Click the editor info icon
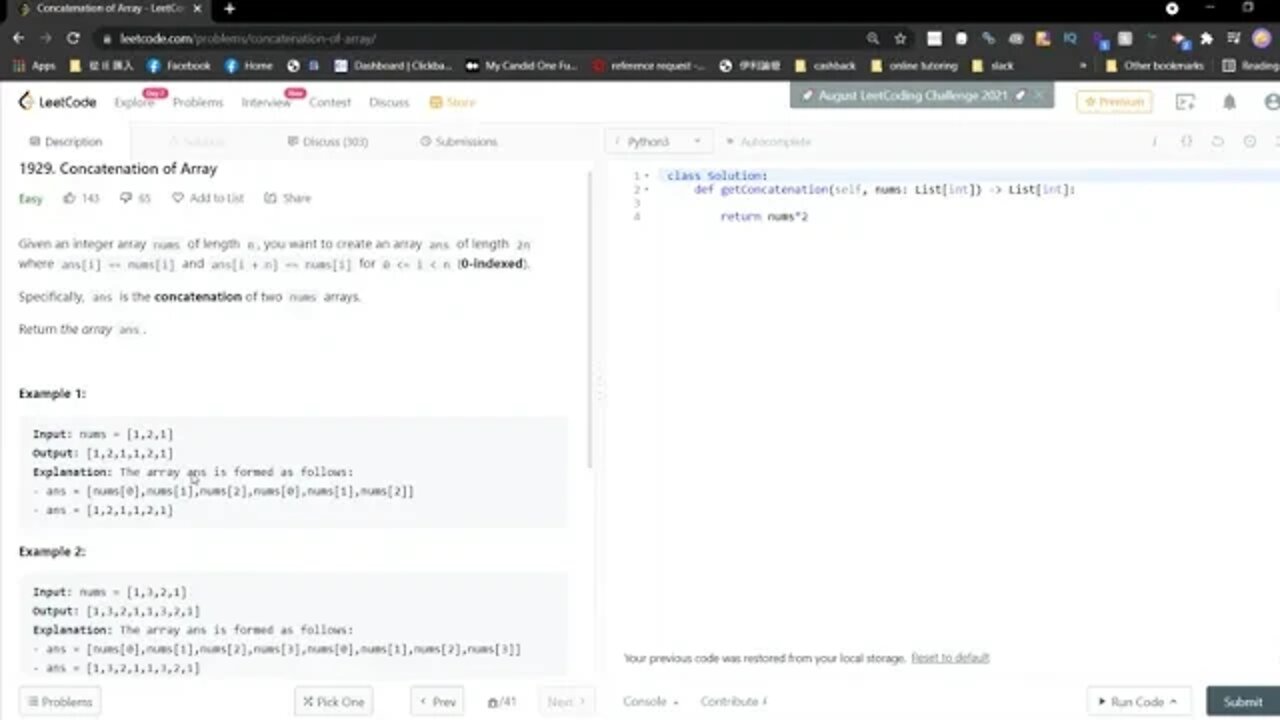The height and width of the screenshot is (720, 1280). [1154, 142]
